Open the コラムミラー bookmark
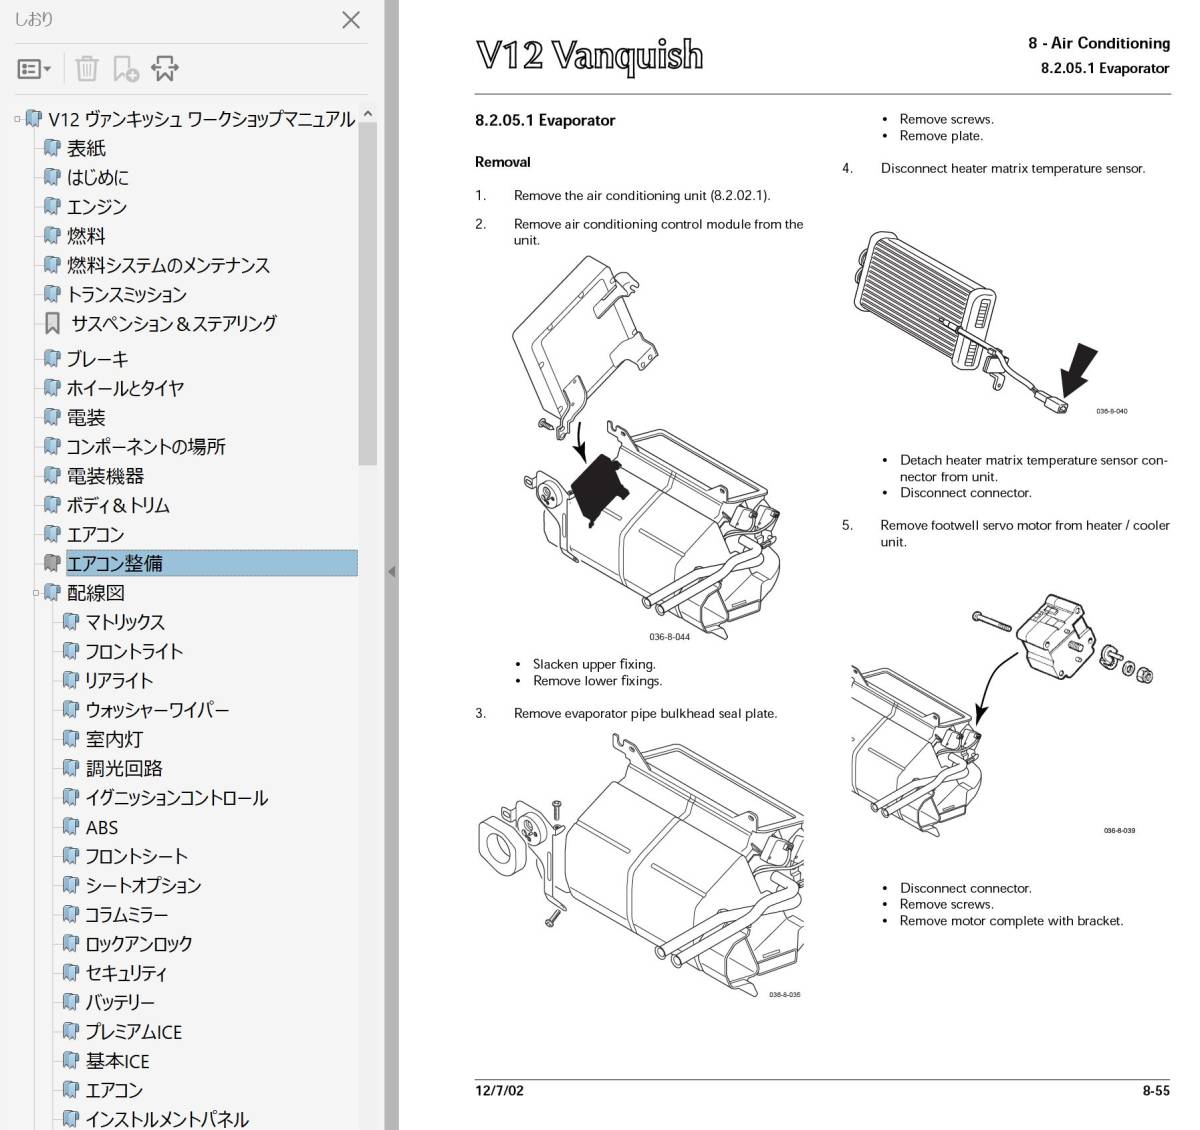Screen dimensions: 1200x1130 pos(127,914)
